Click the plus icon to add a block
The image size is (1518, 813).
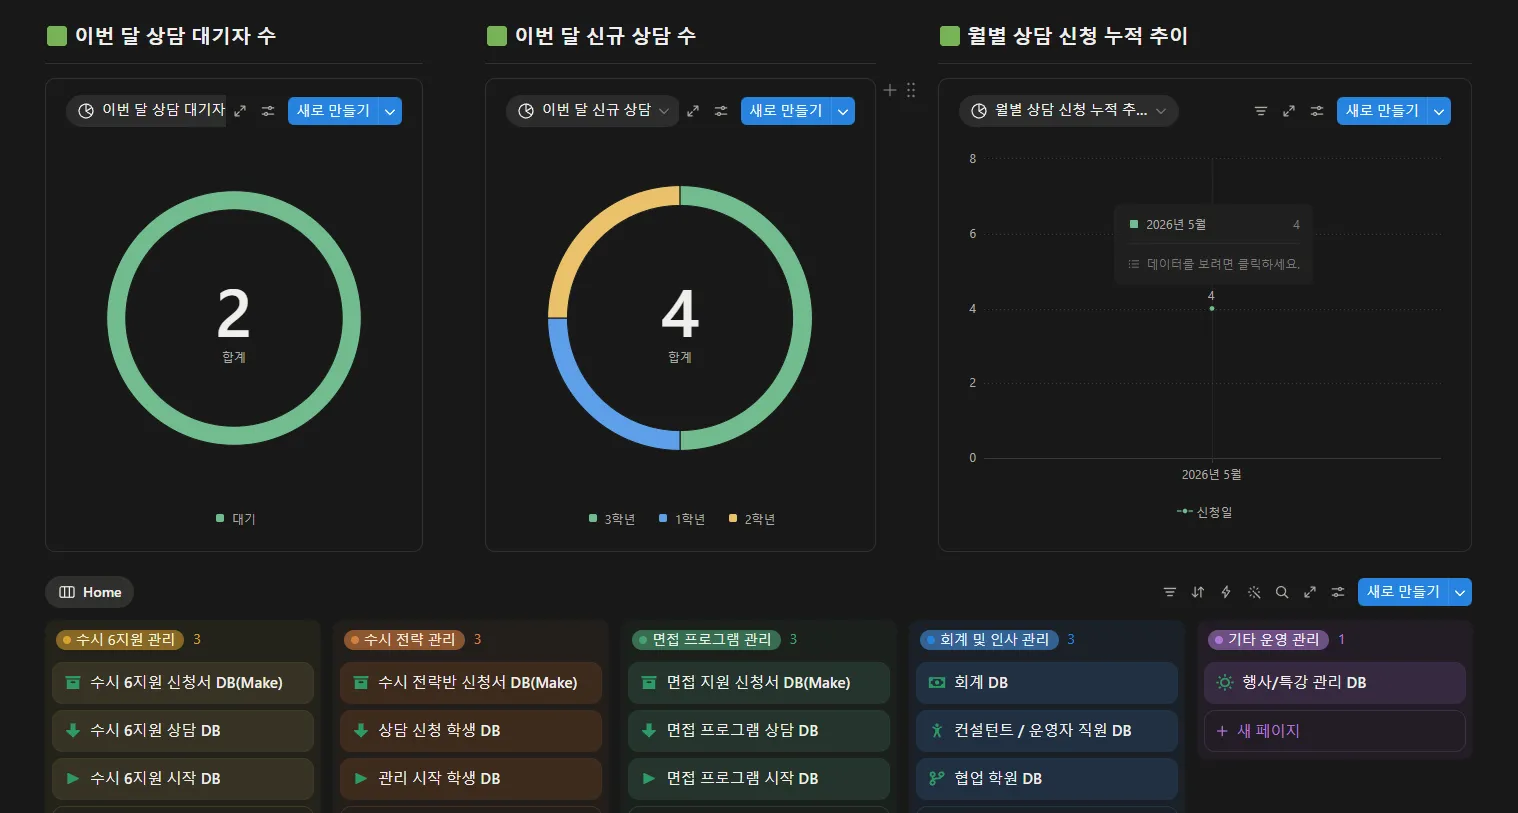coord(890,90)
